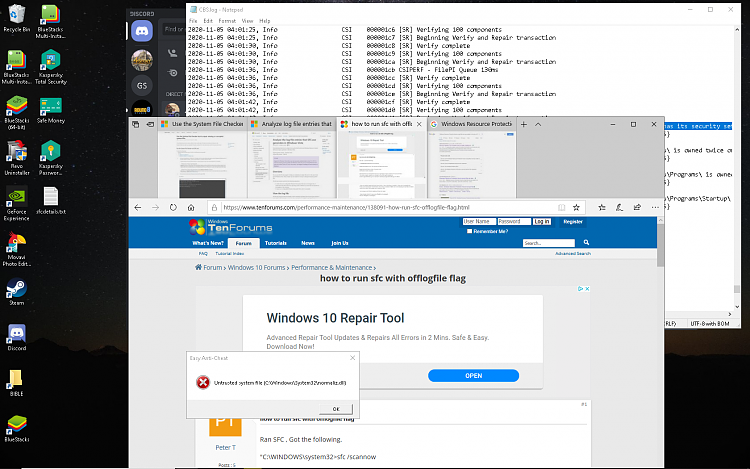
Task: Open new tab plus button in Edge
Action: 524,124
